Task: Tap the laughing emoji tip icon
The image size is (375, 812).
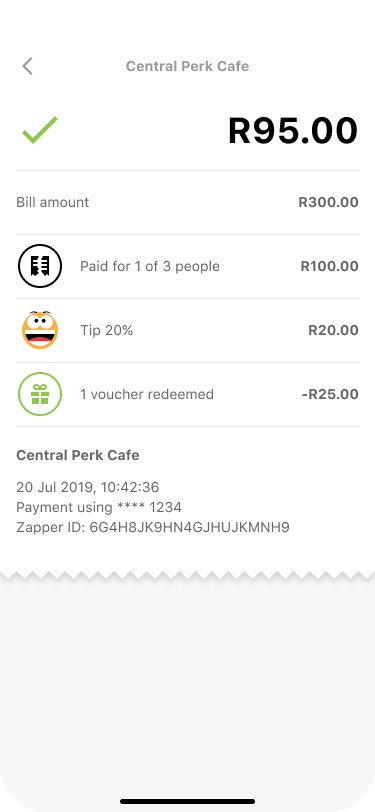Action: point(40,330)
